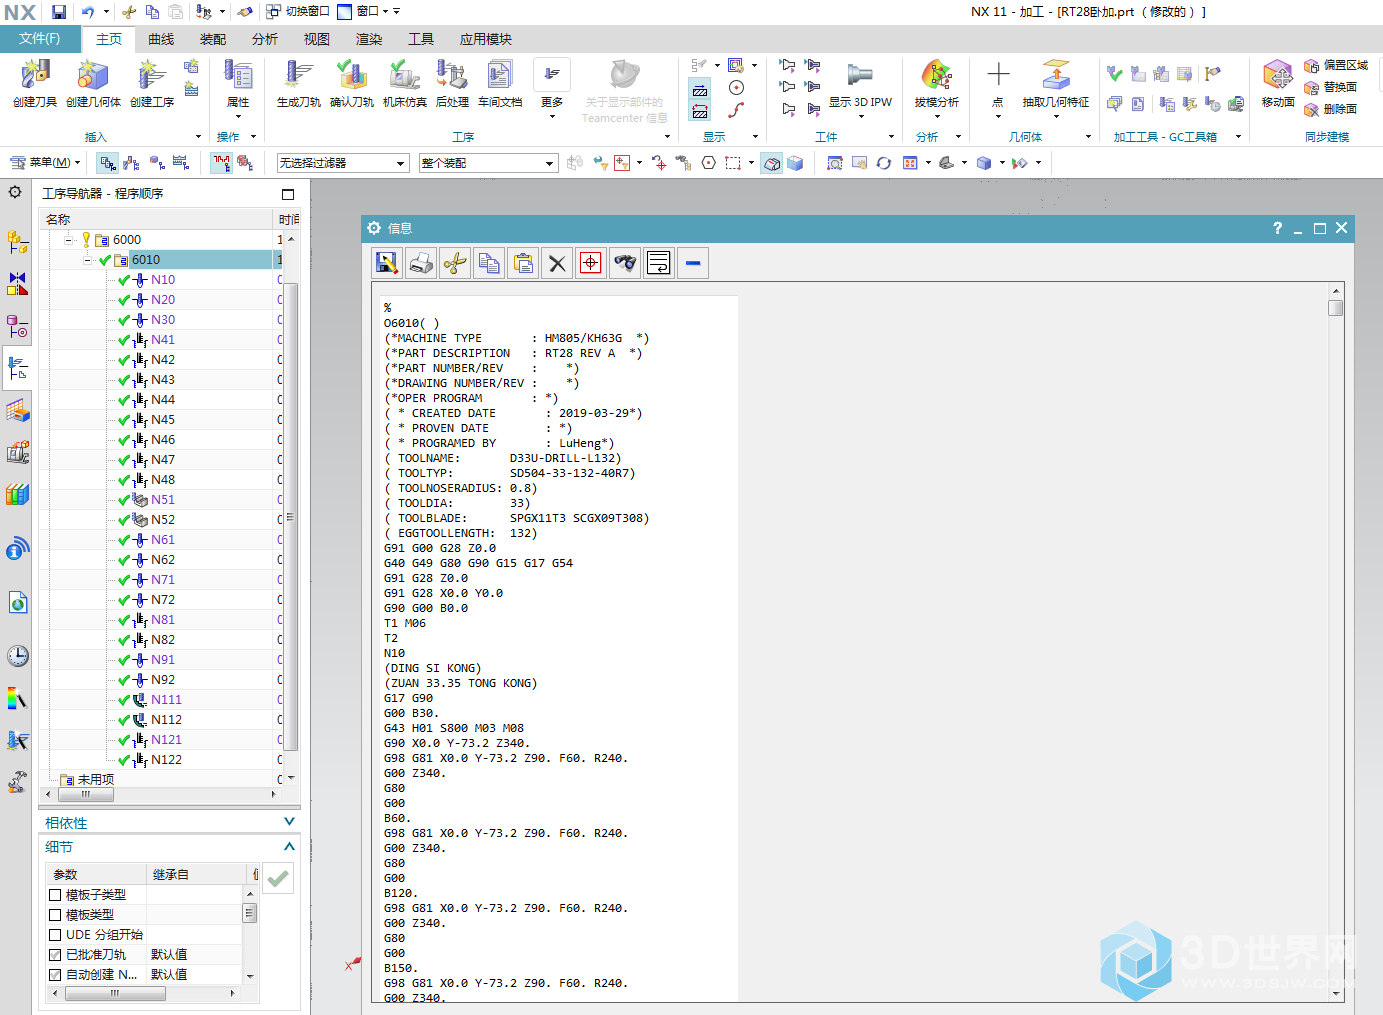Viewport: 1383px width, 1015px height.
Task: Click the Point (点) icon
Action: (x=998, y=75)
